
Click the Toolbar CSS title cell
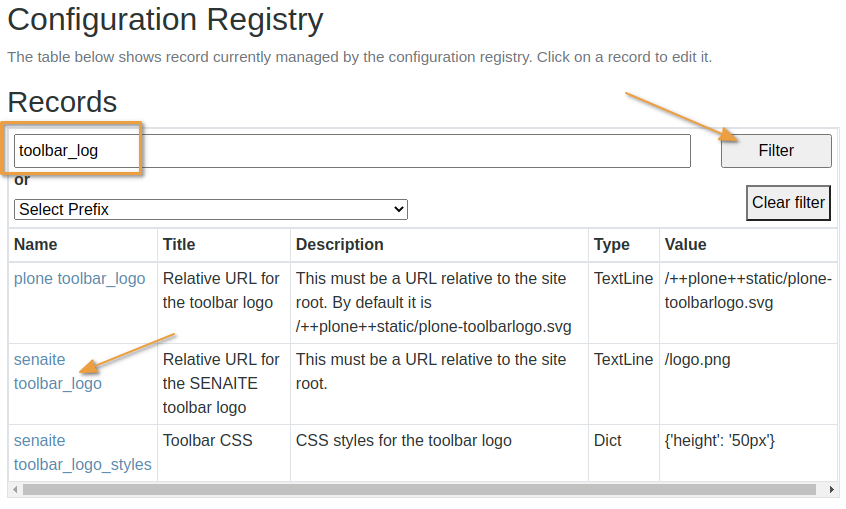click(207, 441)
